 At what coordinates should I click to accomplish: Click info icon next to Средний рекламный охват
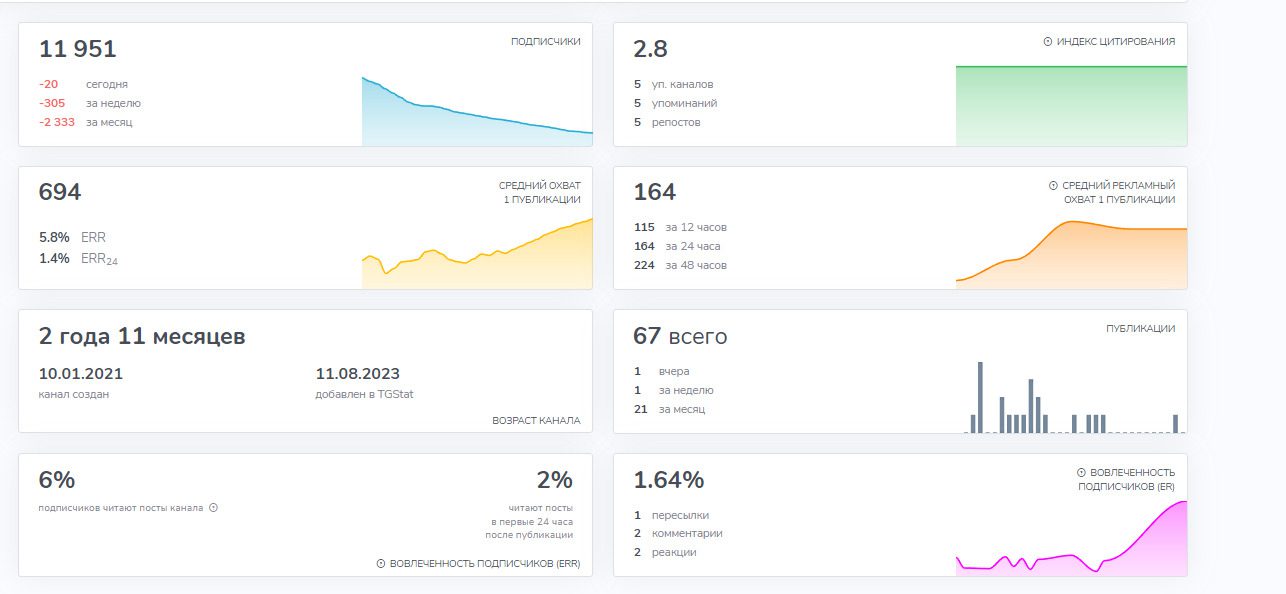click(1053, 186)
